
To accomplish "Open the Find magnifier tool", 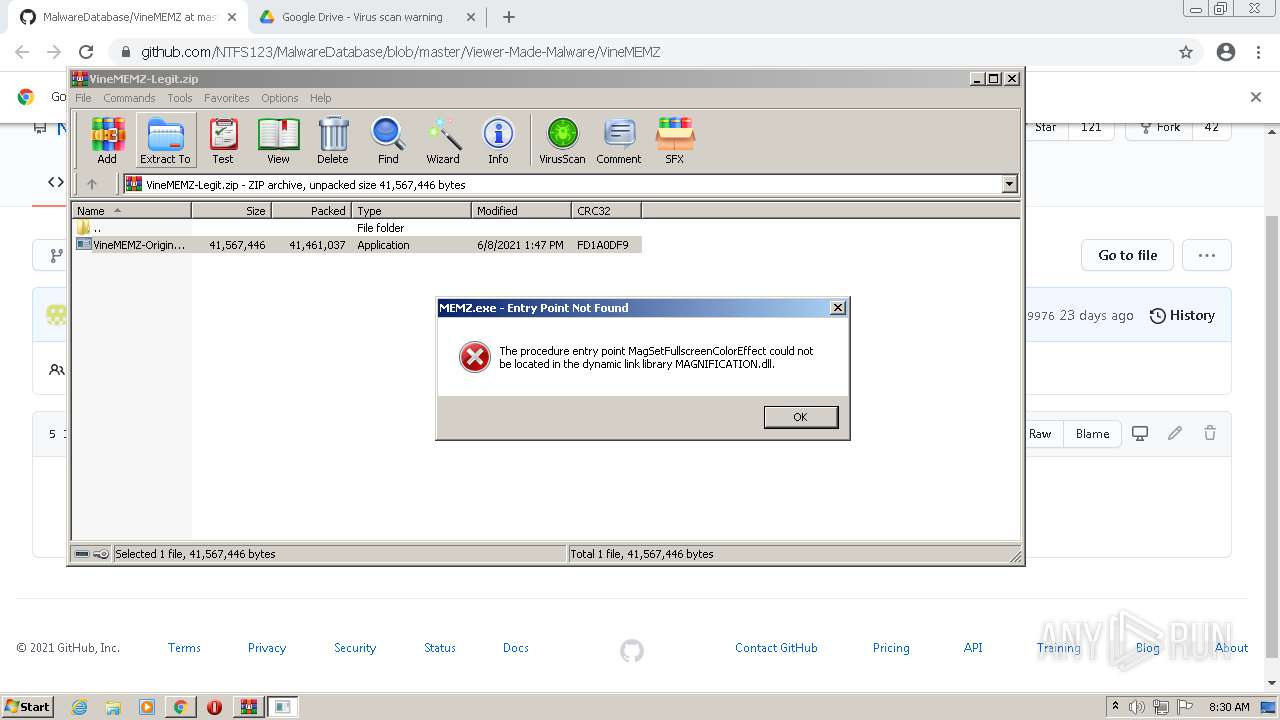I will (x=388, y=140).
